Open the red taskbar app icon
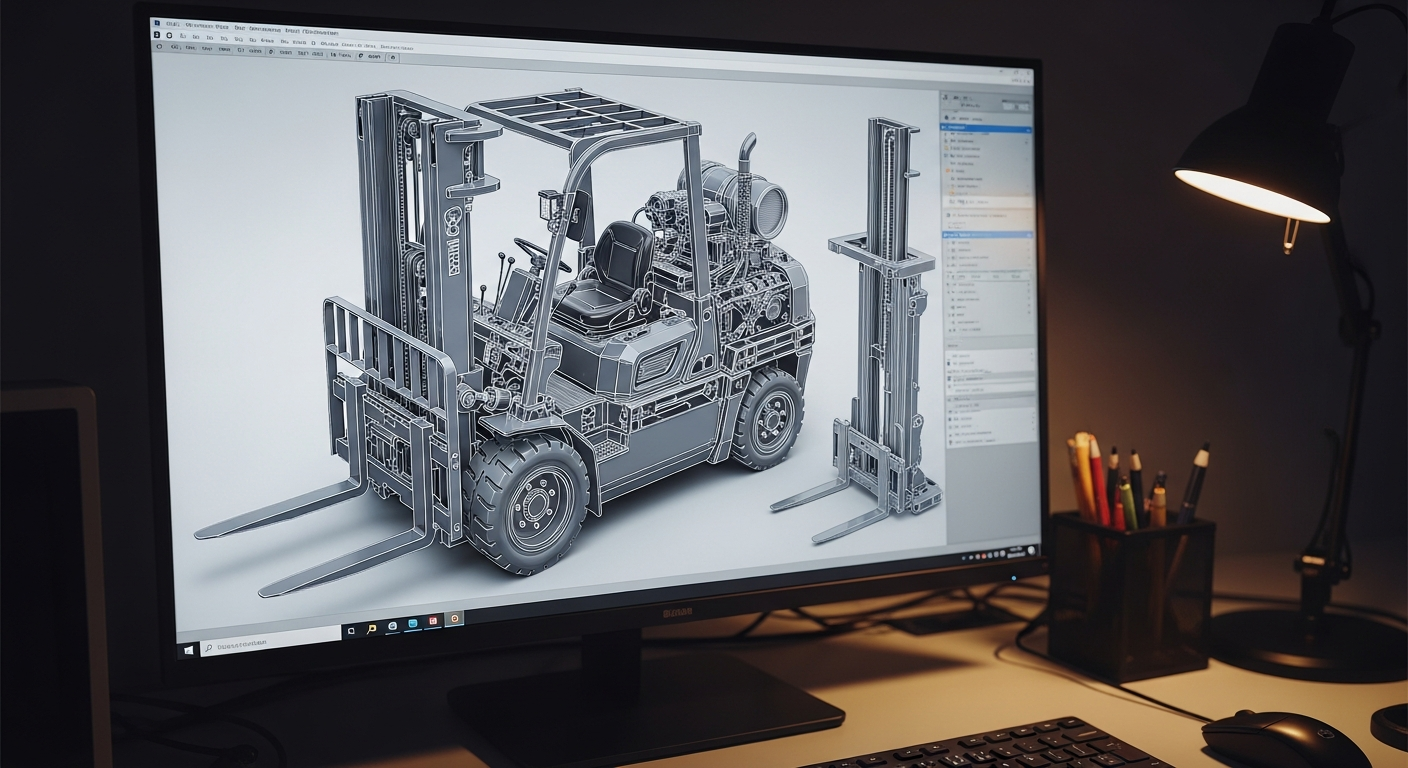Screen dimensions: 1408x768 click(x=433, y=621)
